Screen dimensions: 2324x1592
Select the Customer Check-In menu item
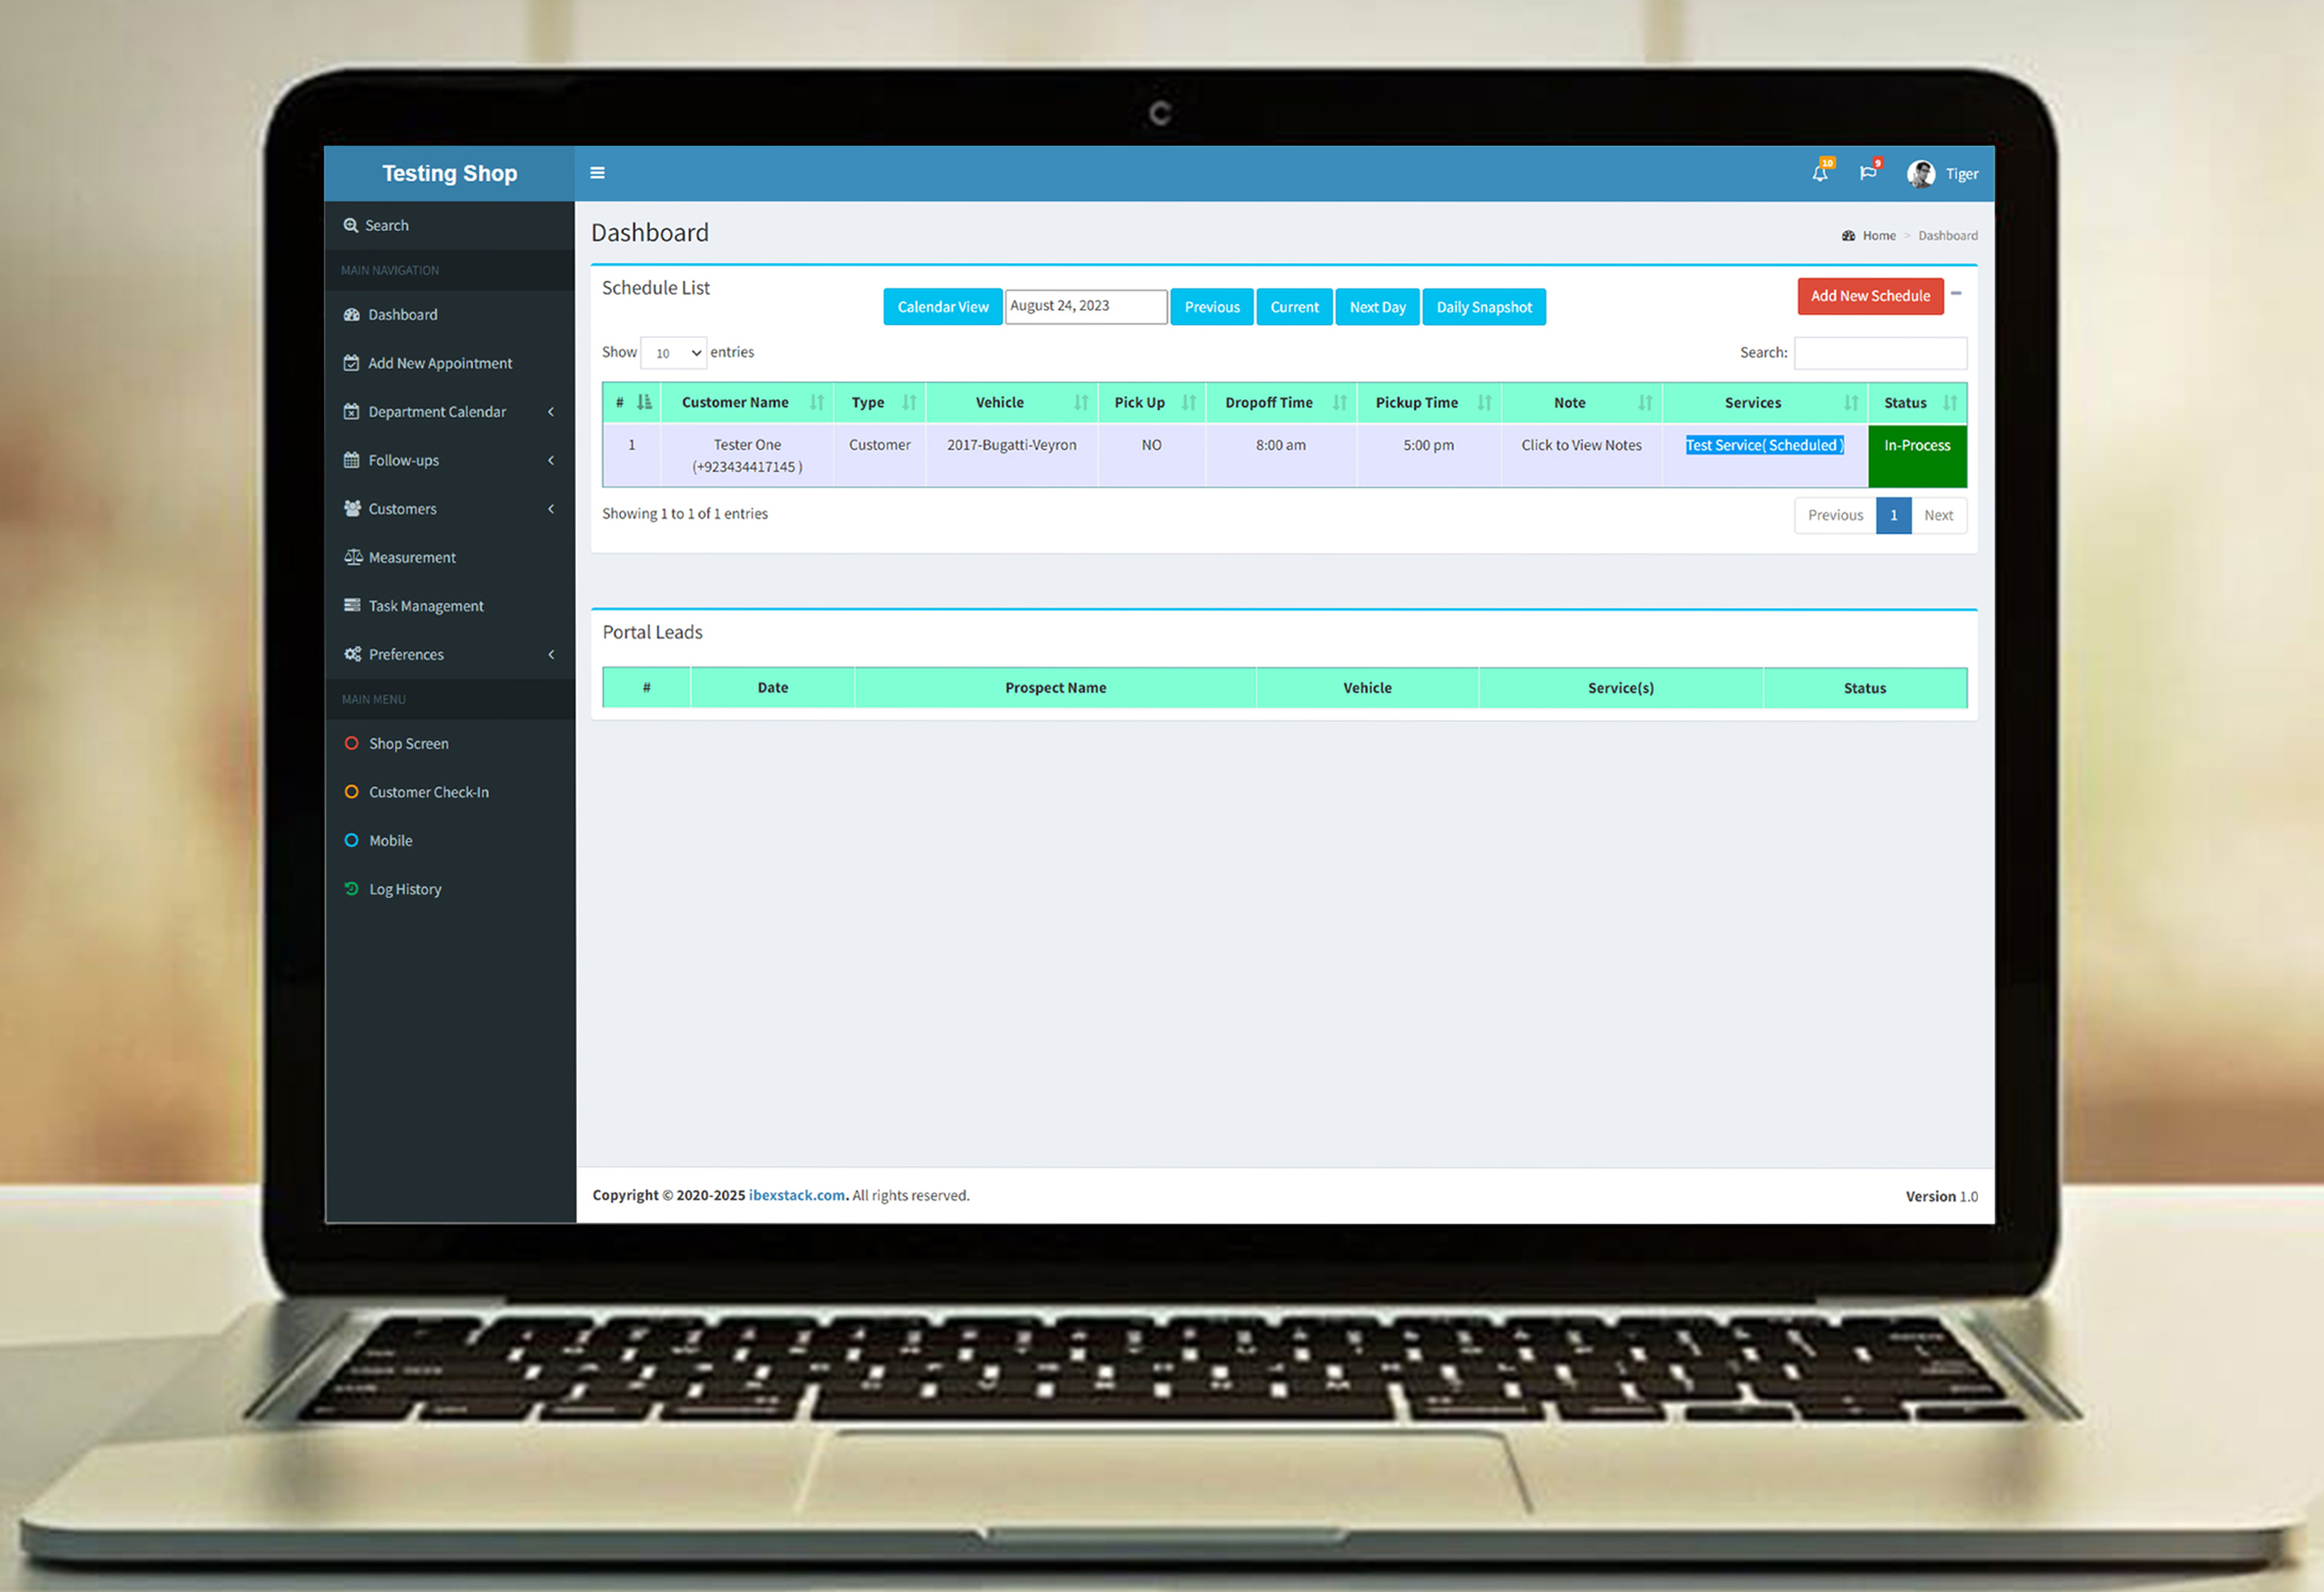point(429,792)
